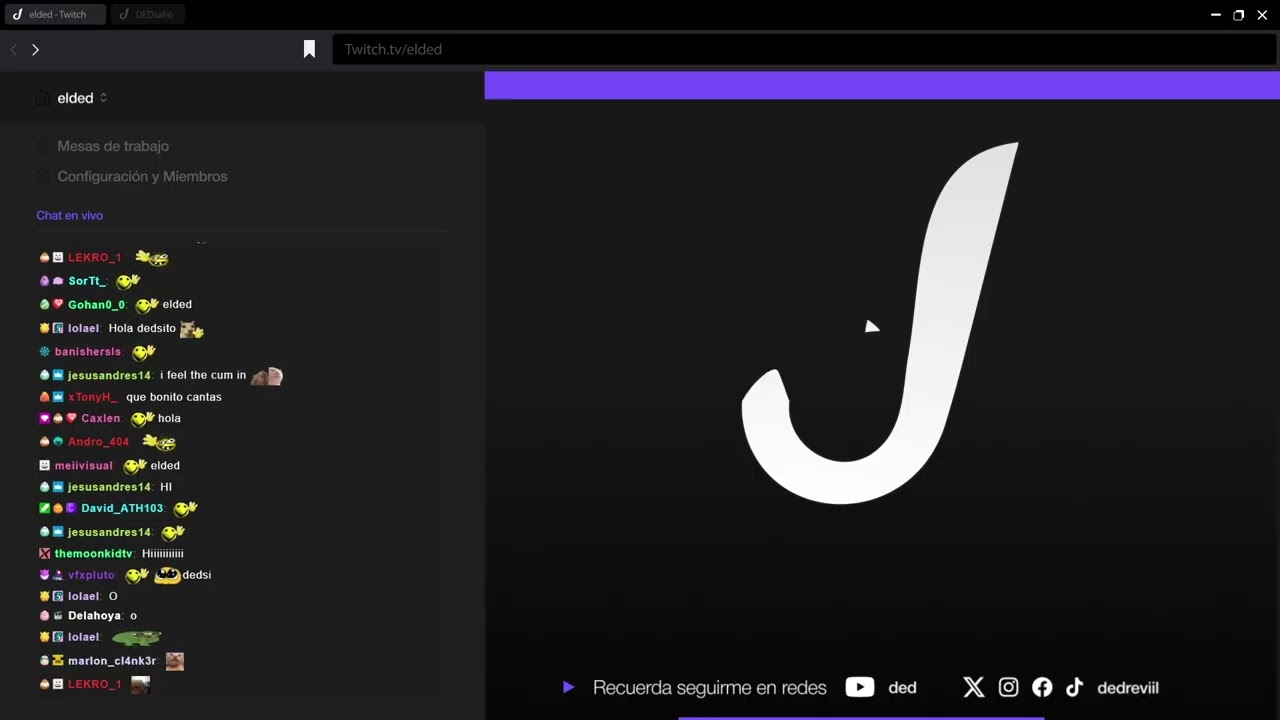Viewport: 1280px width, 720px height.
Task: Click the dedreviil handle text
Action: tap(1128, 688)
